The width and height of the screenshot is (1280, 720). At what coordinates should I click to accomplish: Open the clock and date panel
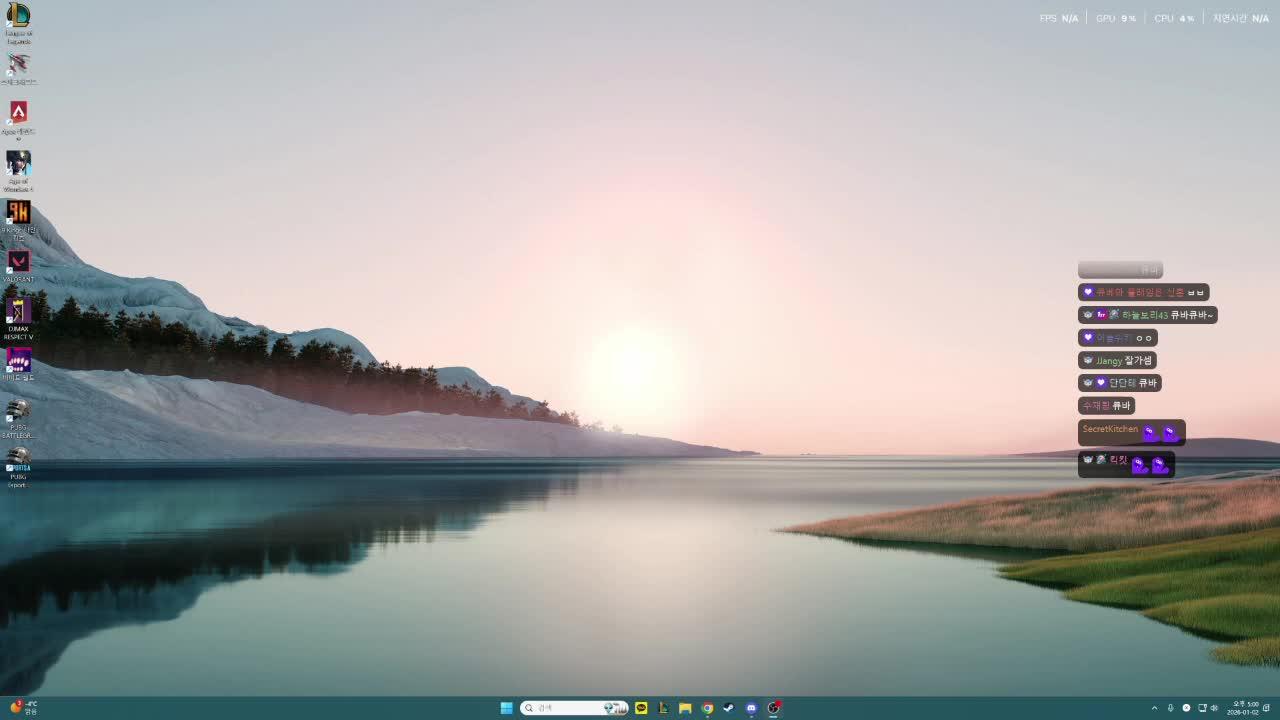[1245, 708]
